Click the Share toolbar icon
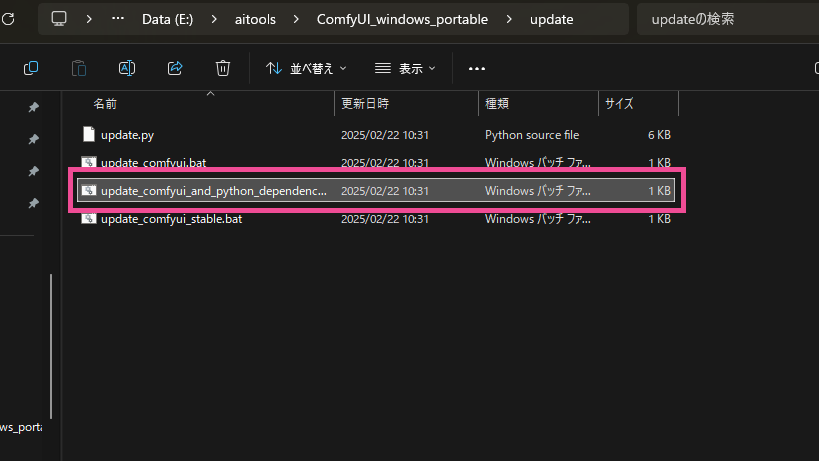819x461 pixels. 175,68
